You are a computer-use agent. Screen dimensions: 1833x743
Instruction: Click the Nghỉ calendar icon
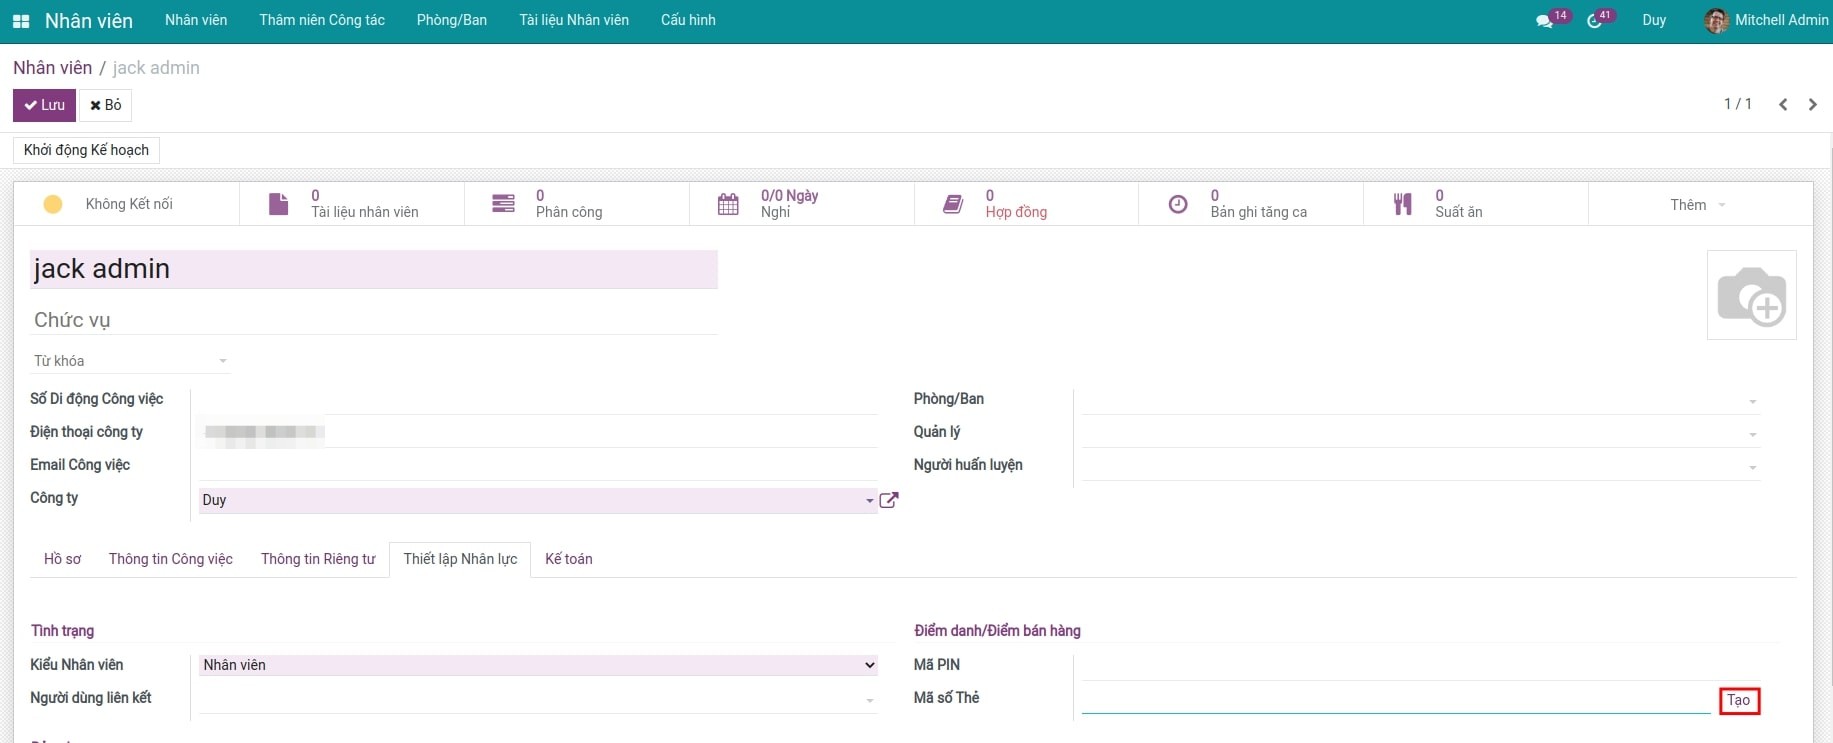[728, 204]
